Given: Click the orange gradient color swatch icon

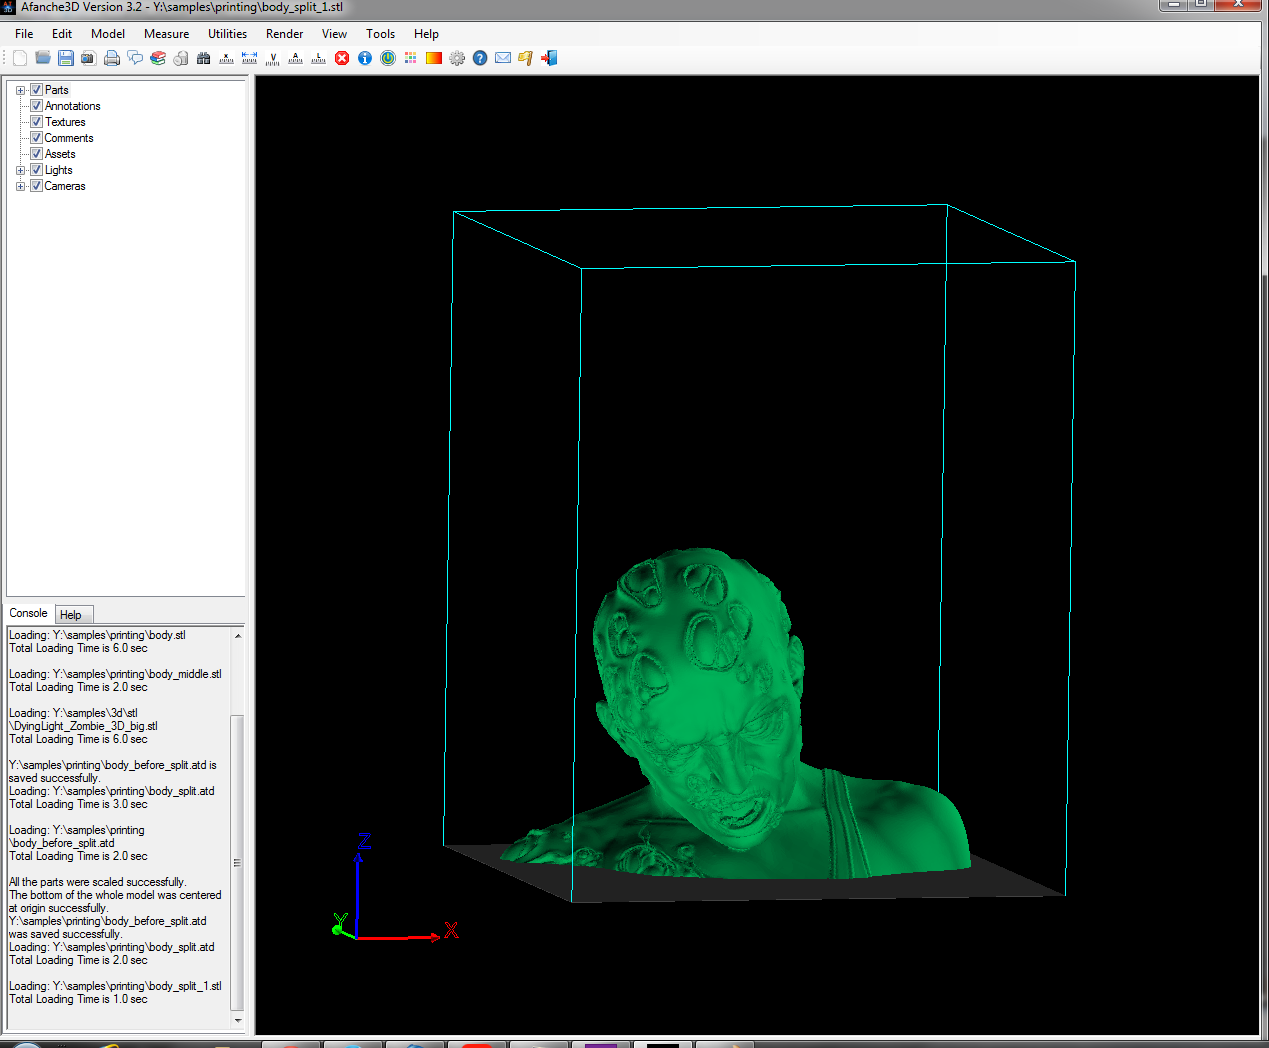Looking at the screenshot, I should (434, 58).
